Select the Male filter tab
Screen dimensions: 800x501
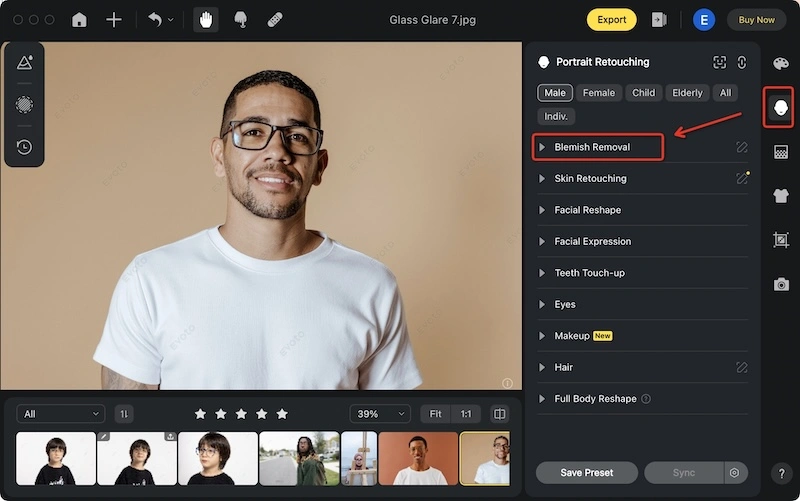pyautogui.click(x=555, y=93)
